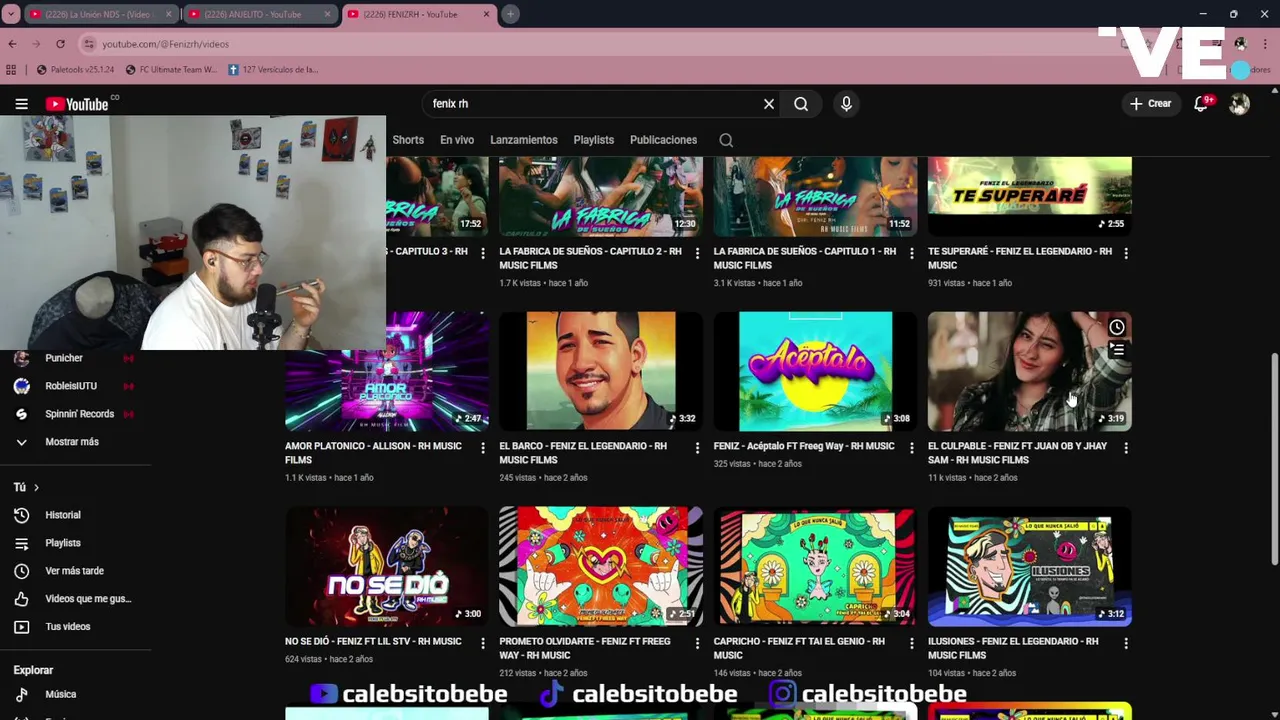This screenshot has height=720, width=1280.
Task: Add EL CULPABLE to Watch Later clock
Action: click(1117, 327)
